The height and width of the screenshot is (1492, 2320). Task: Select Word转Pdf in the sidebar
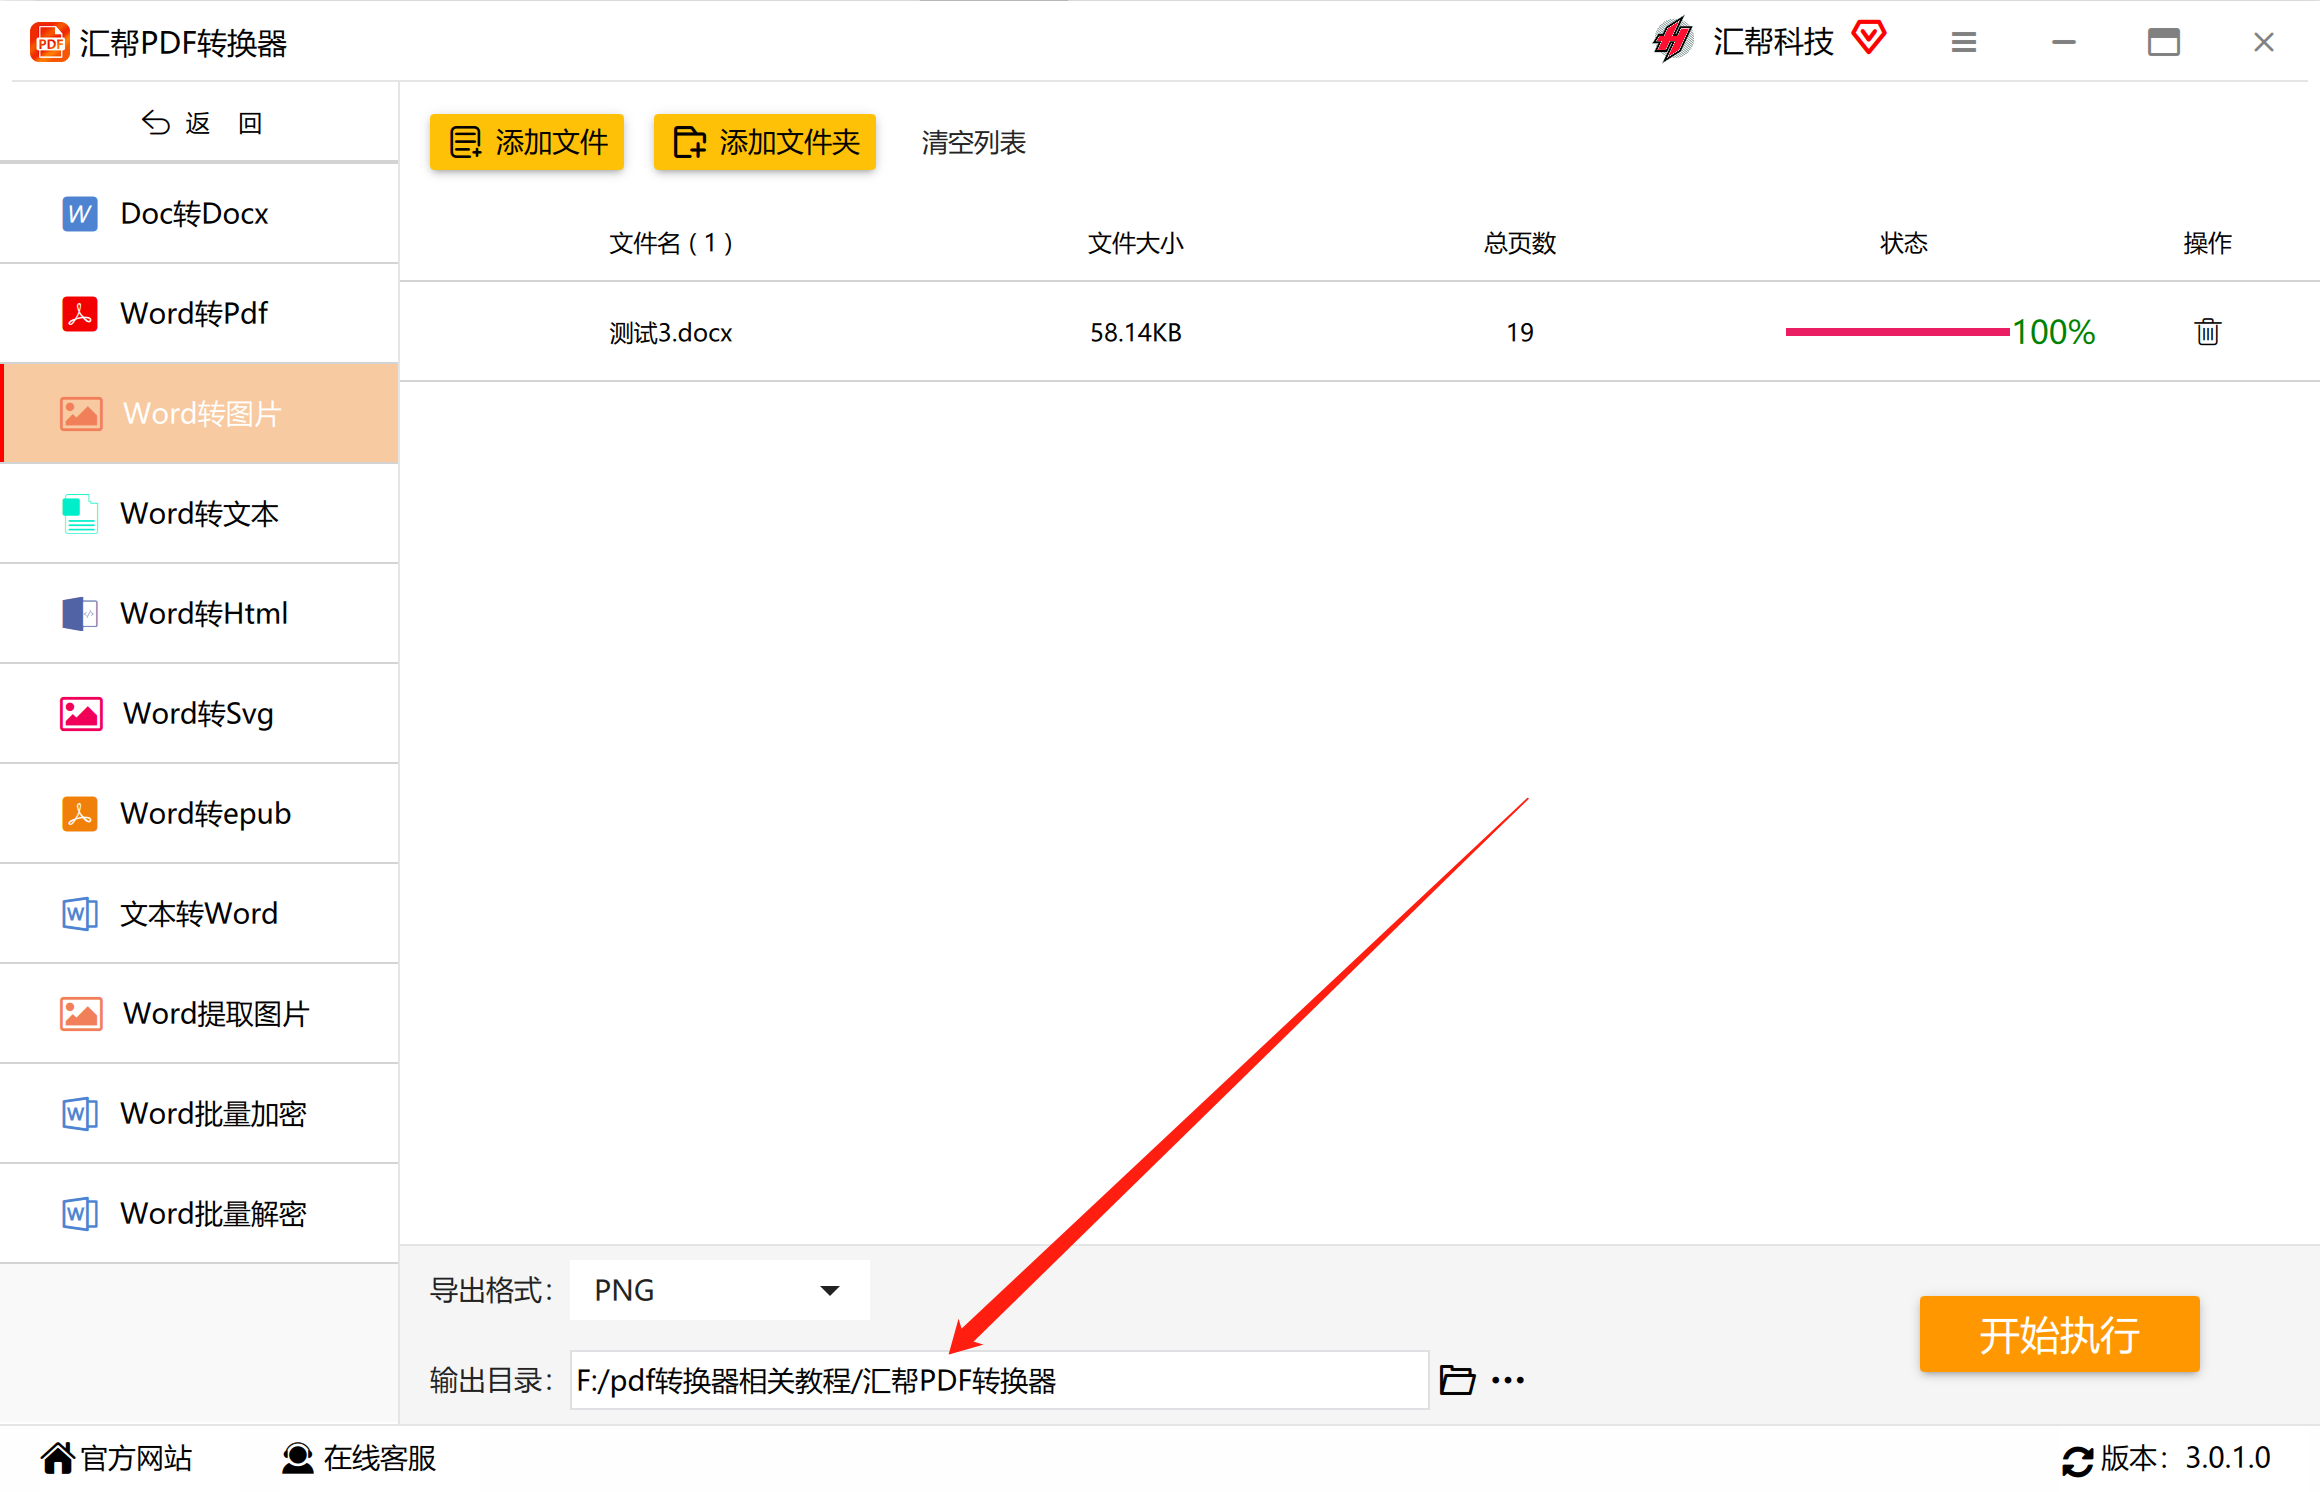tap(200, 314)
